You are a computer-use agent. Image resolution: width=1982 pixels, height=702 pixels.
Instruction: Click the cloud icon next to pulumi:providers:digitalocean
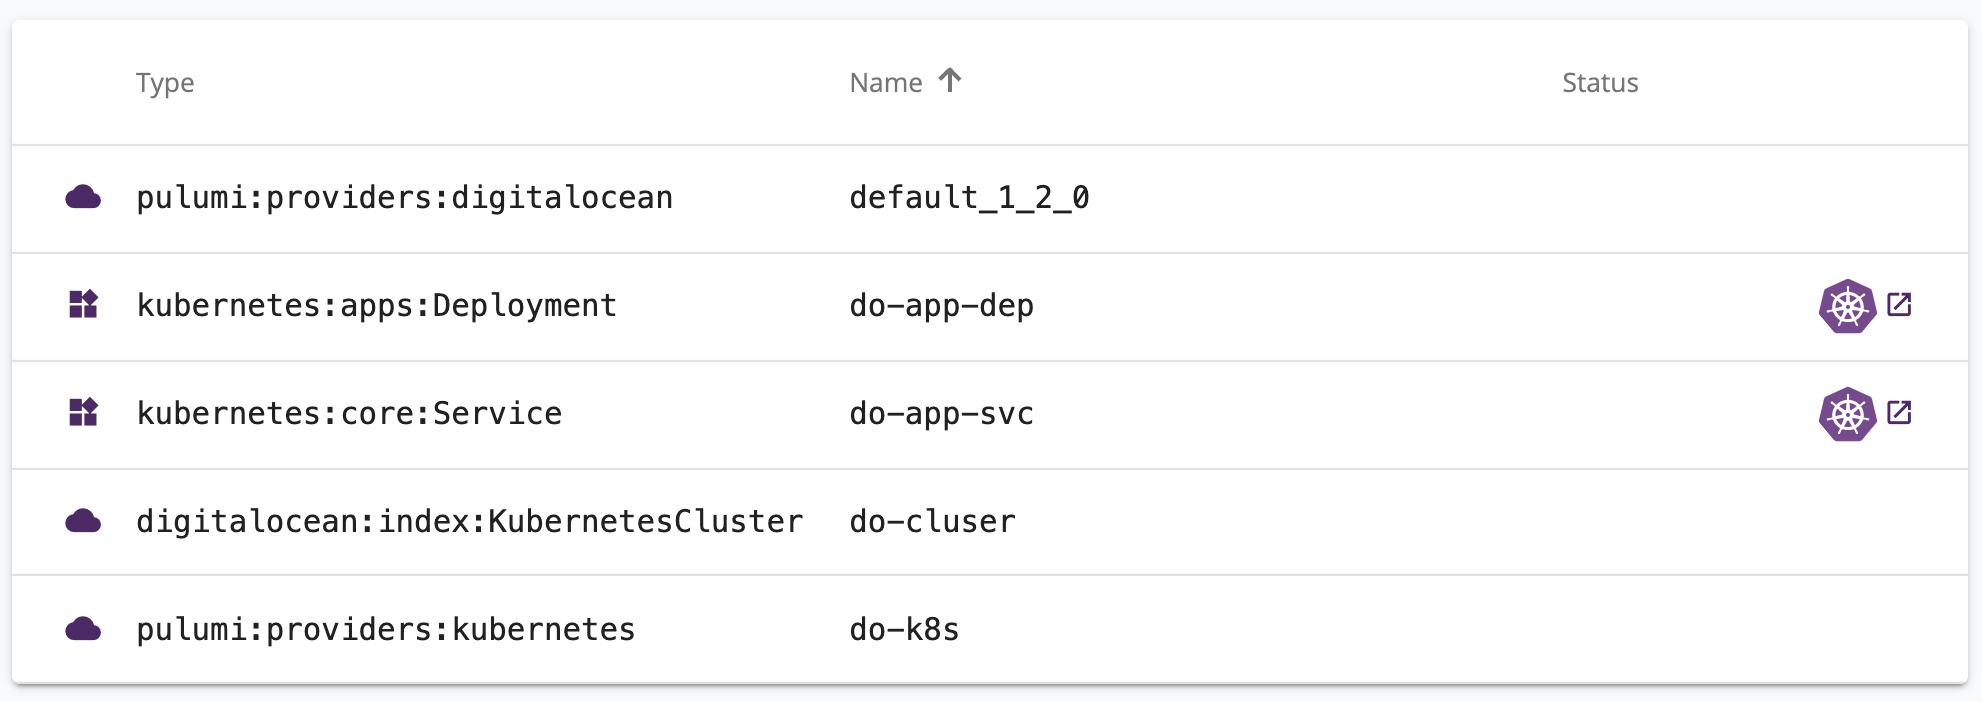click(84, 197)
